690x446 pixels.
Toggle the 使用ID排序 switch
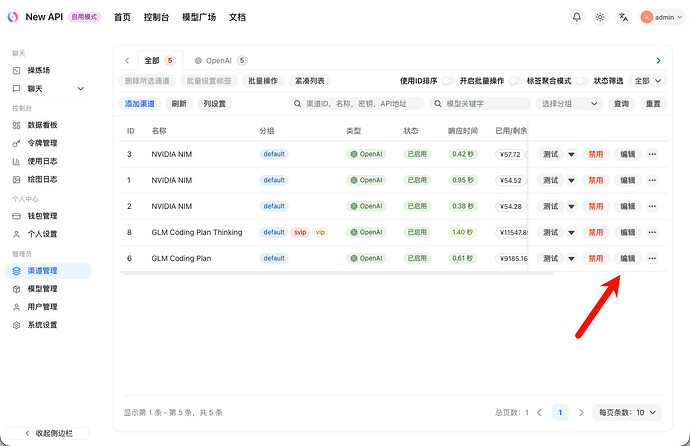448,81
